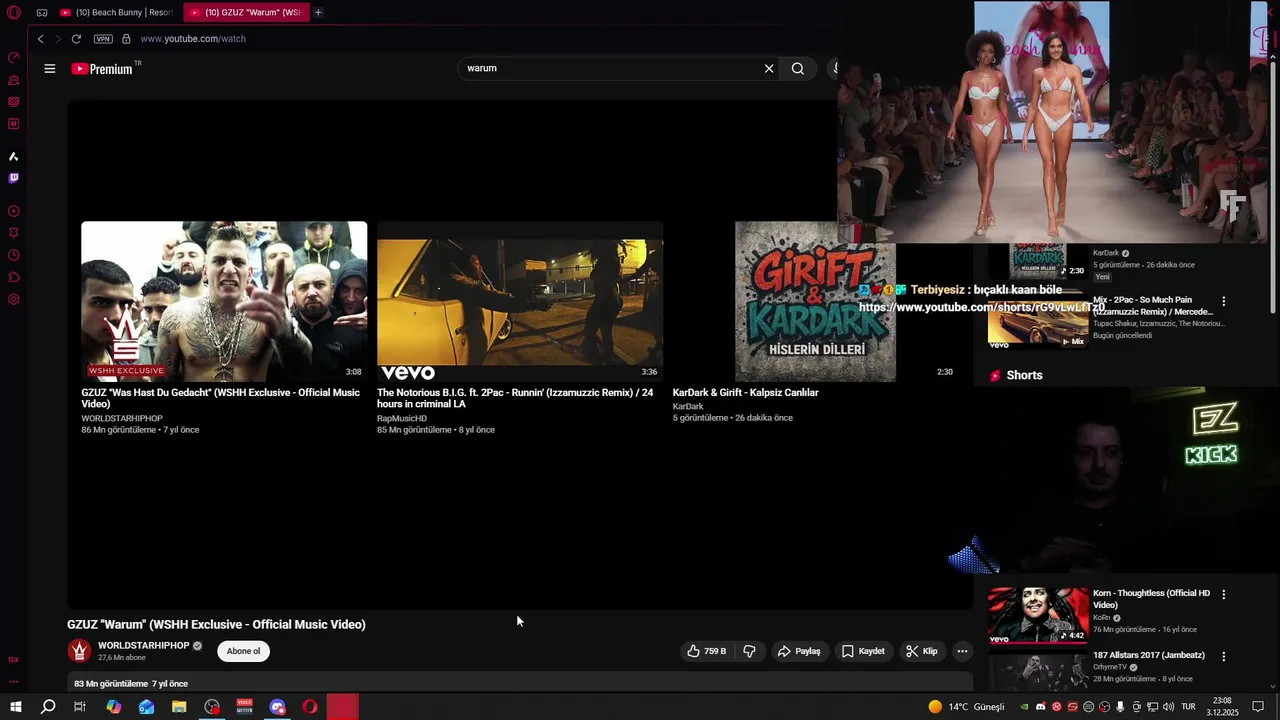Viewport: 1280px width, 720px height.
Task: Click the Shorts section heading
Action: 1024,376
